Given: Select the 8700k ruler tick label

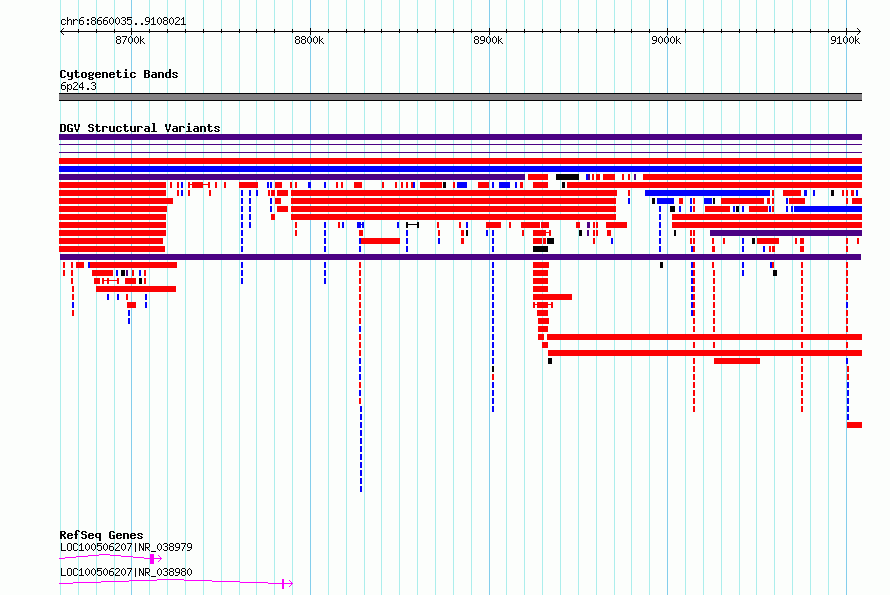Looking at the screenshot, I should click(130, 40).
